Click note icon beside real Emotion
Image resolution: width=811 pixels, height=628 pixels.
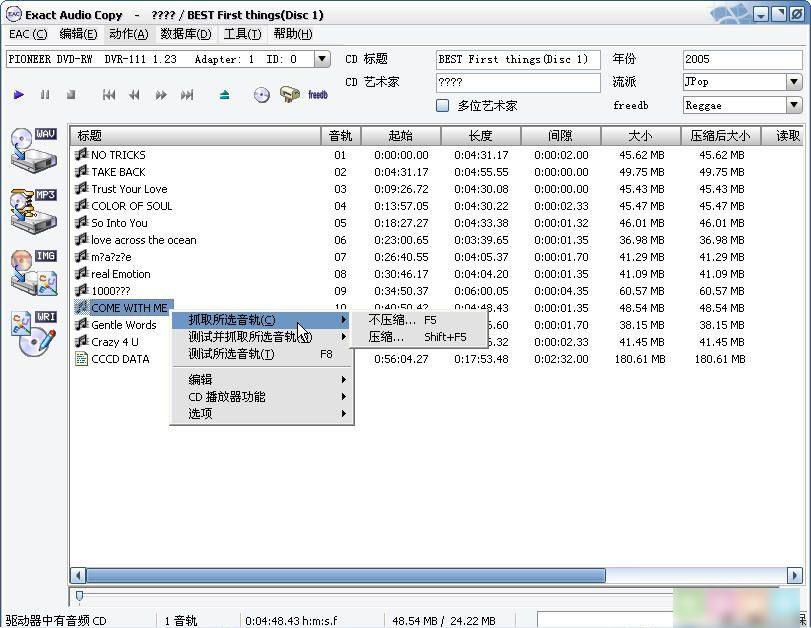pyautogui.click(x=81, y=274)
